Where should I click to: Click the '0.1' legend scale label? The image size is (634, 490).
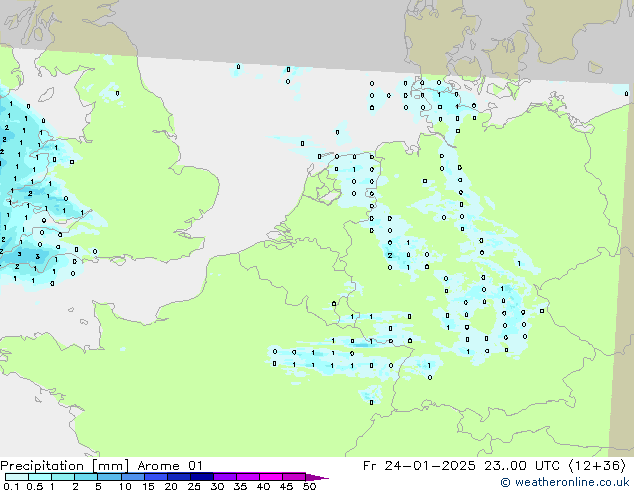(x=11, y=486)
